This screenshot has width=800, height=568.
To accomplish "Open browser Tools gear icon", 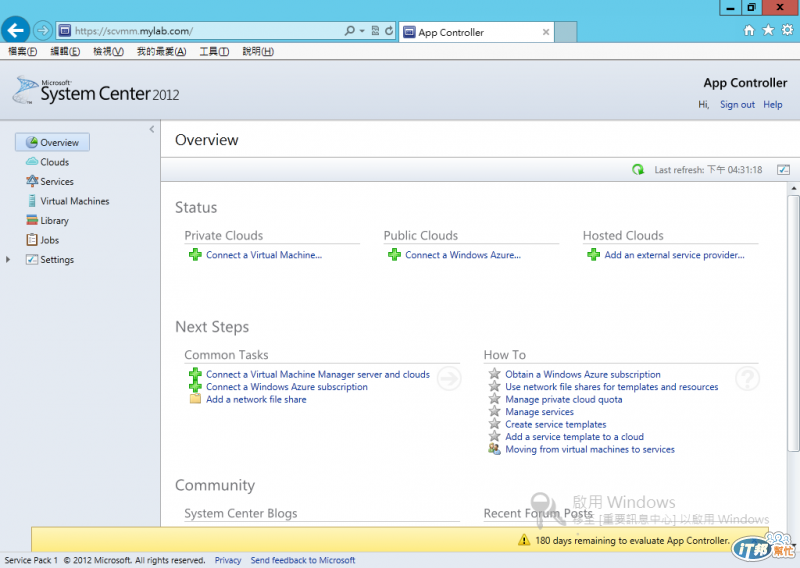I will pos(787,30).
